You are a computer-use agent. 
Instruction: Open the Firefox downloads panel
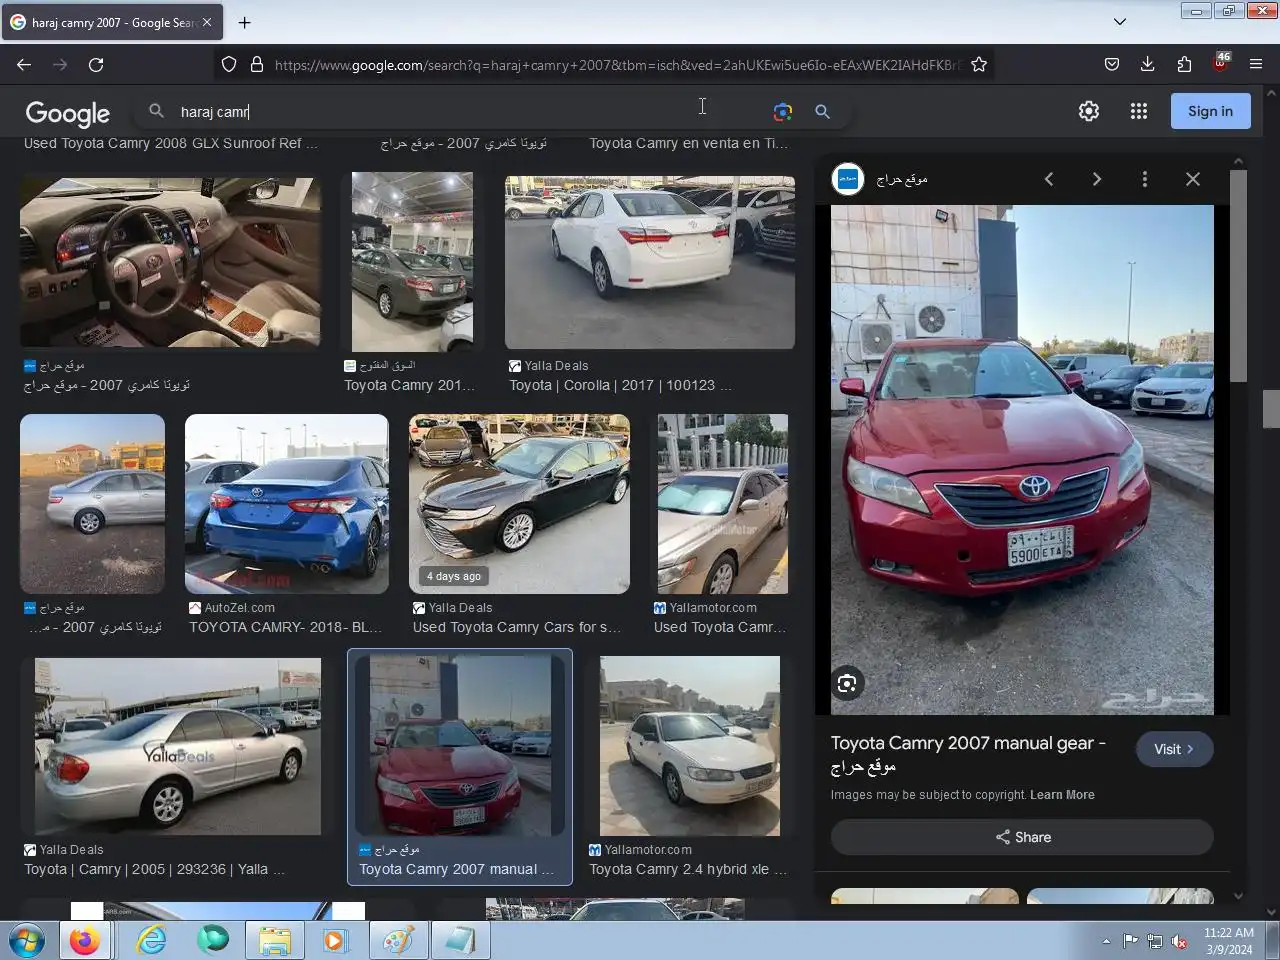(x=1147, y=64)
